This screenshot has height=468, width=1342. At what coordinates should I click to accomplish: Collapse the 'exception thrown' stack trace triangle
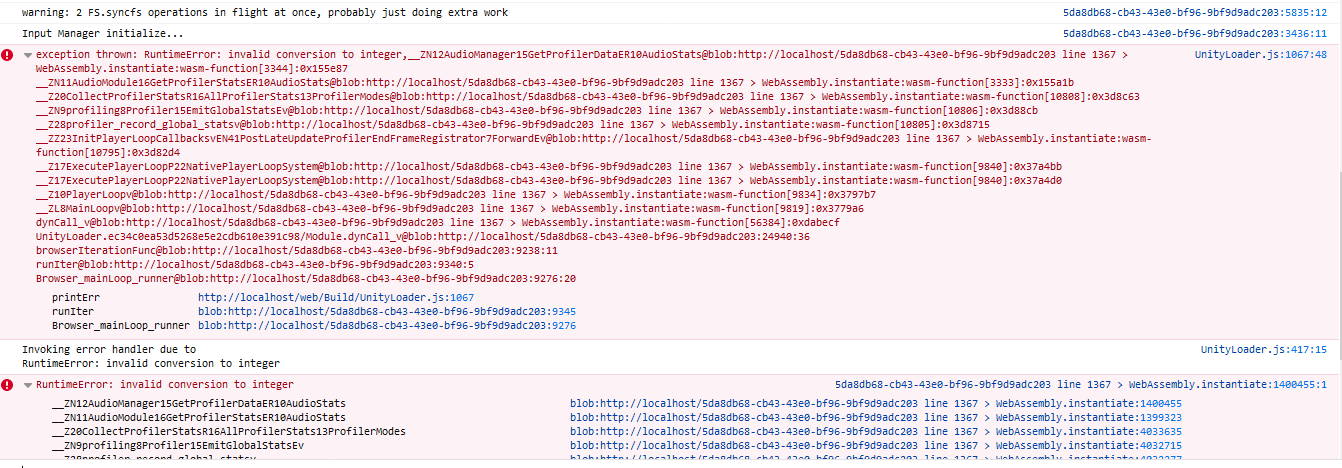[27, 54]
